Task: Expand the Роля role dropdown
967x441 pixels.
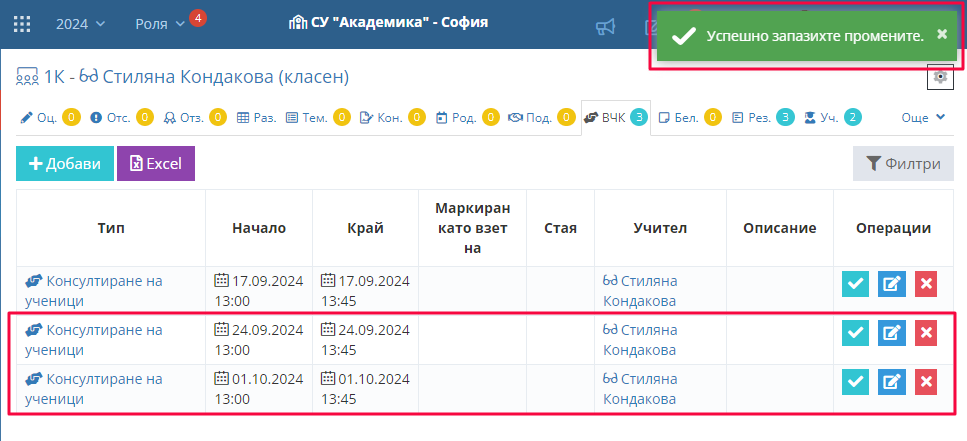Action: [160, 23]
